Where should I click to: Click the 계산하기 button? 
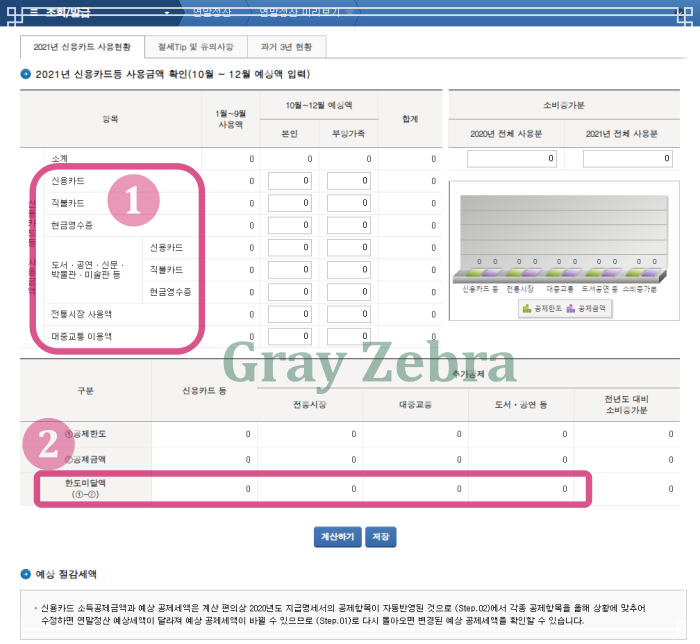click(338, 536)
